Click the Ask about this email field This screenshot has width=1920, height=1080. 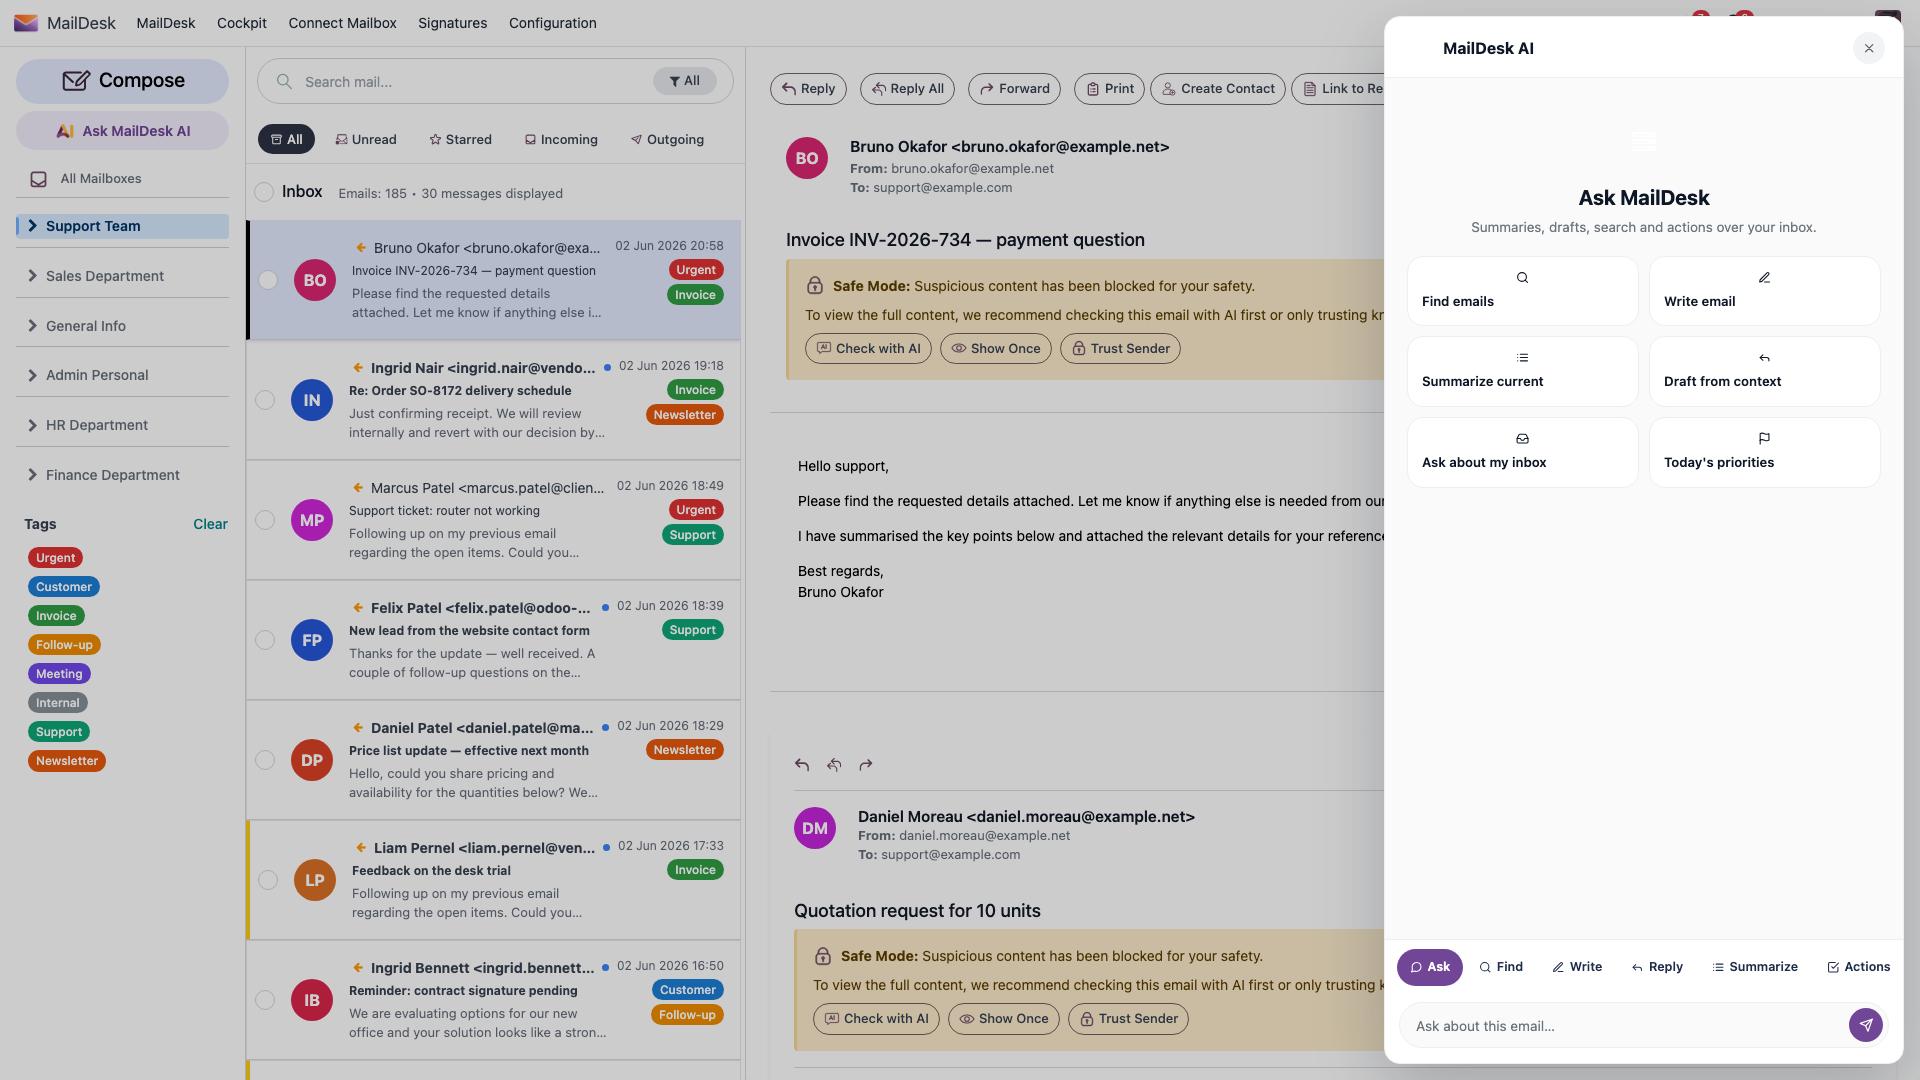(x=1625, y=1026)
